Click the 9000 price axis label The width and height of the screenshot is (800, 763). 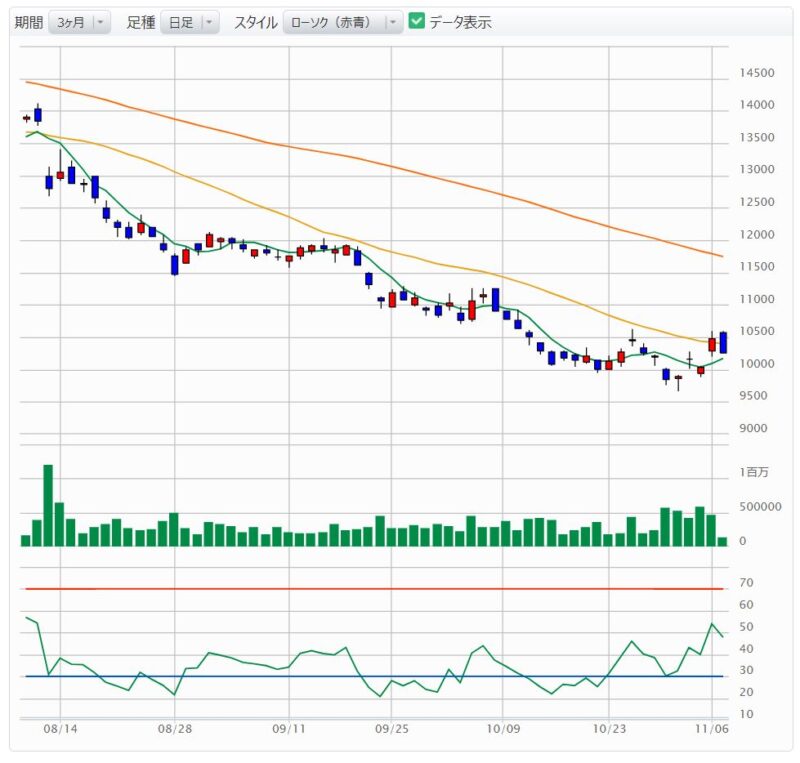[x=754, y=429]
